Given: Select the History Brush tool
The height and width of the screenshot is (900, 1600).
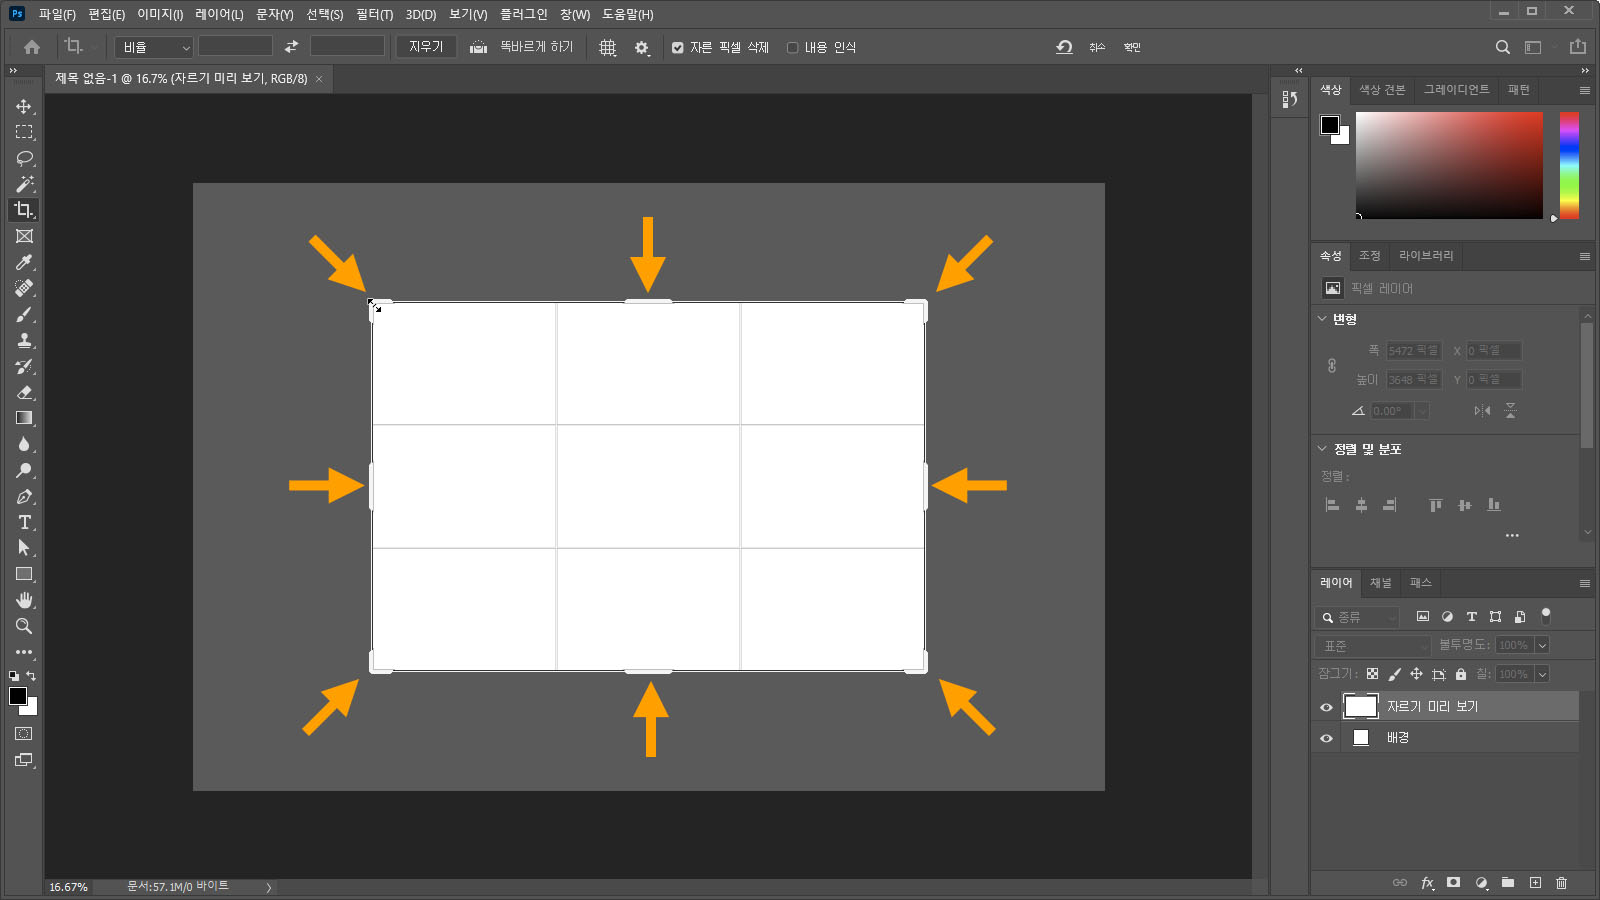Looking at the screenshot, I should [x=24, y=366].
